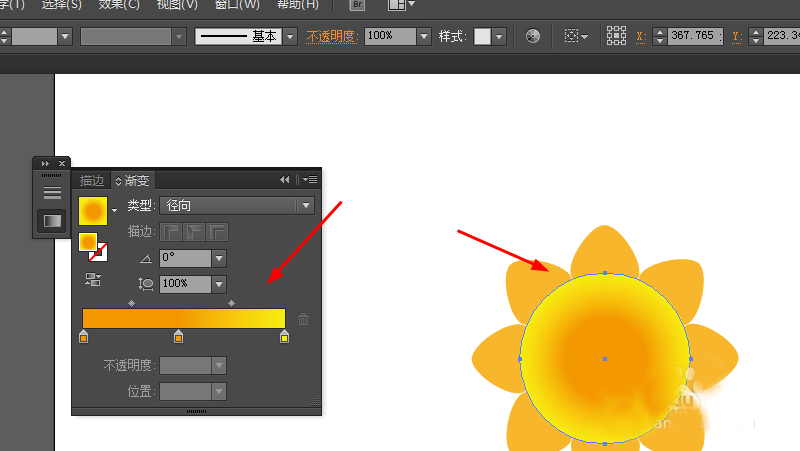This screenshot has height=451, width=800.
Task: Open the arrange documents layout icon
Action: (401, 5)
